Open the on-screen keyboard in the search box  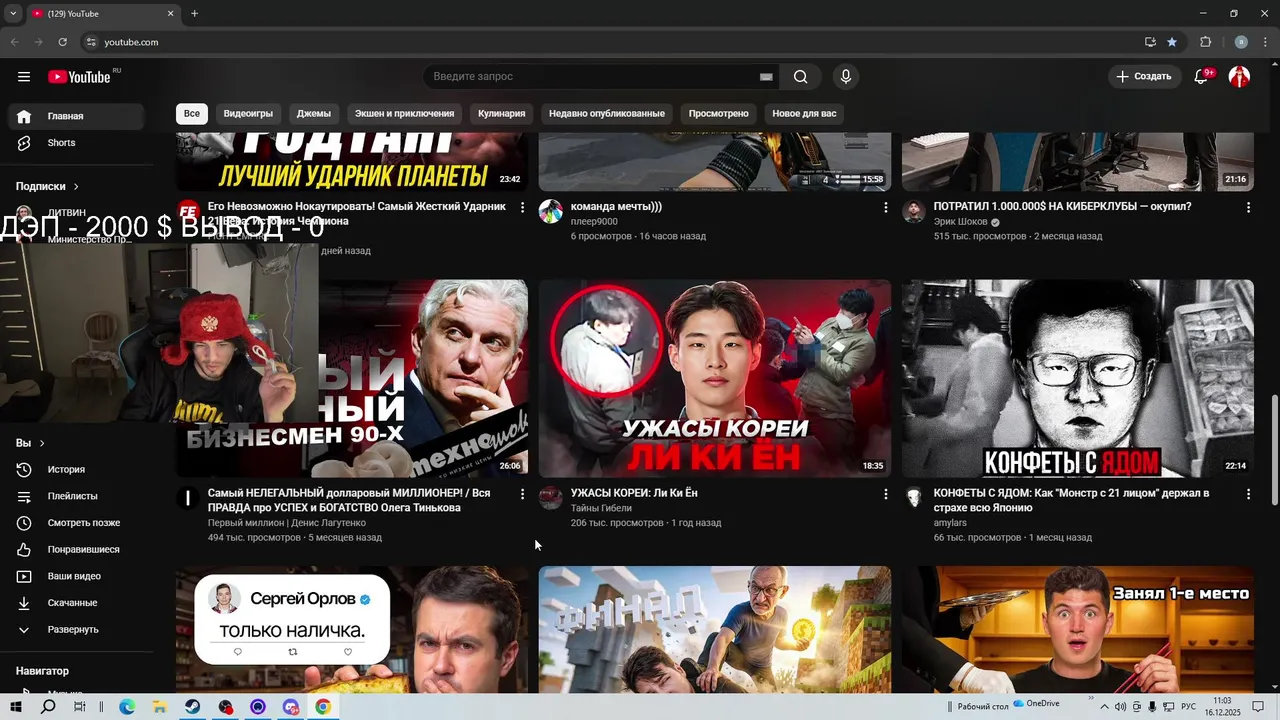coord(766,77)
